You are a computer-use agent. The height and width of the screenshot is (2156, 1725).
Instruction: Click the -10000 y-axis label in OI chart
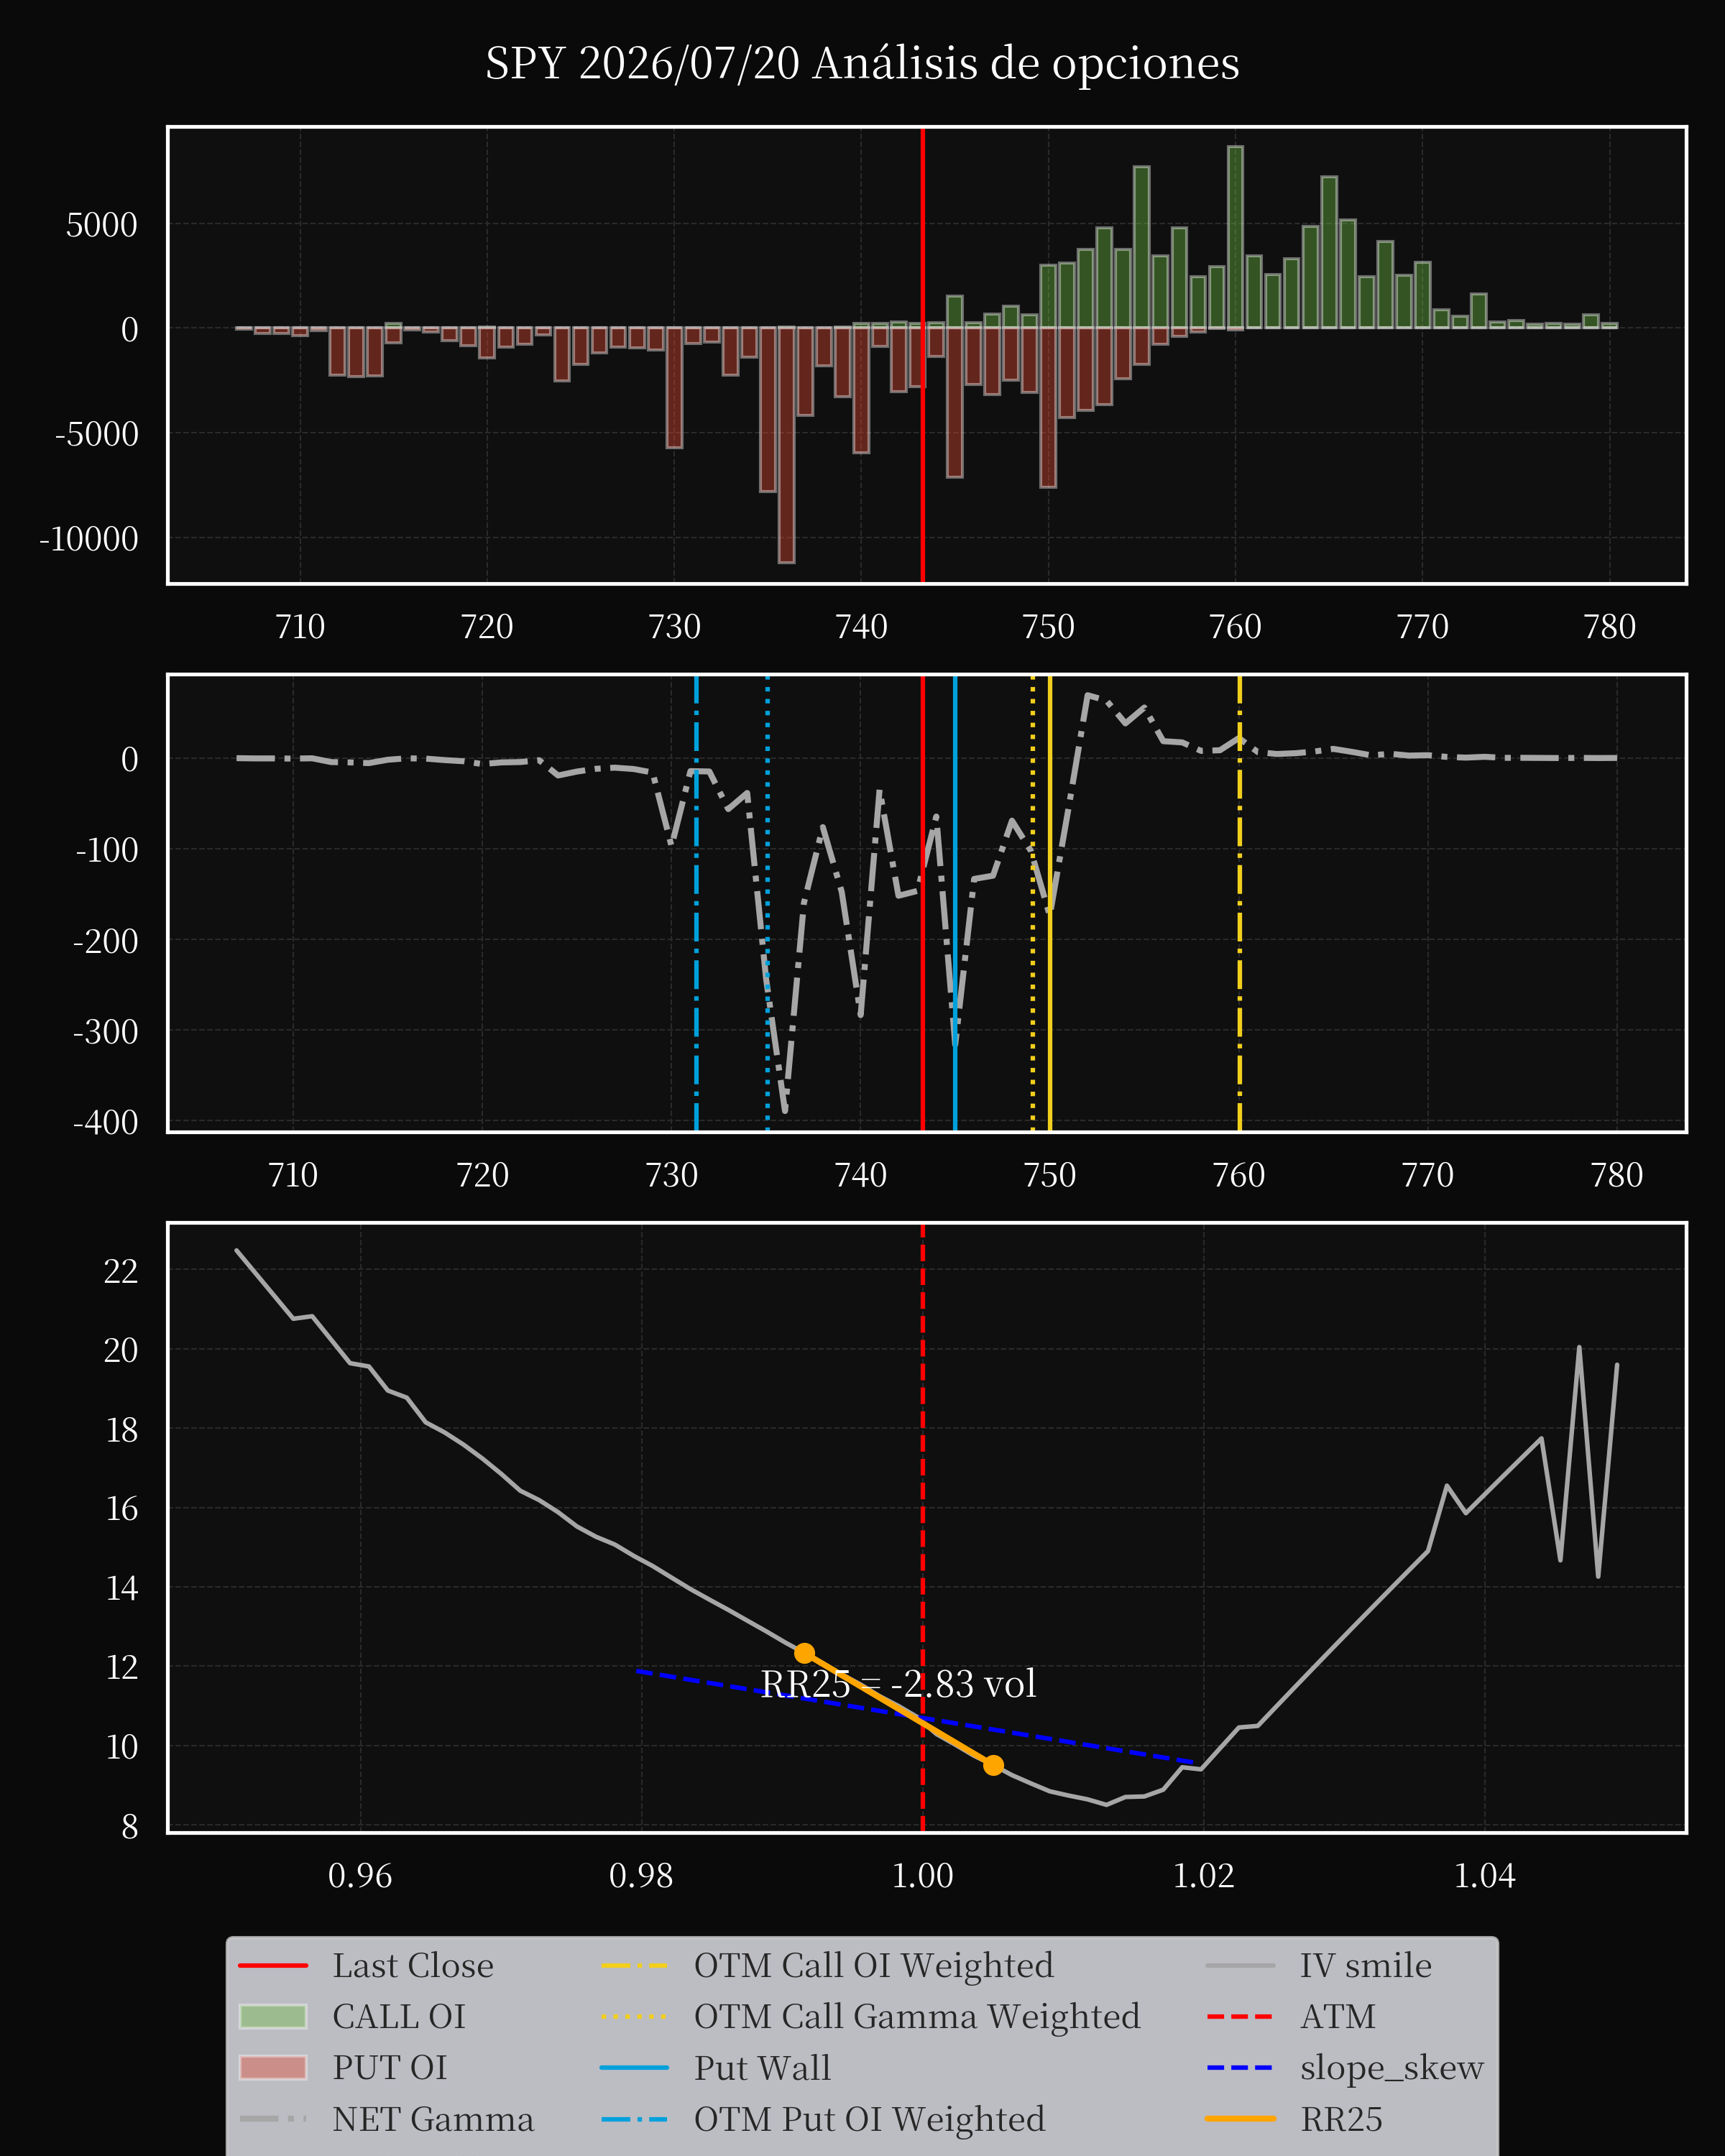click(x=89, y=539)
